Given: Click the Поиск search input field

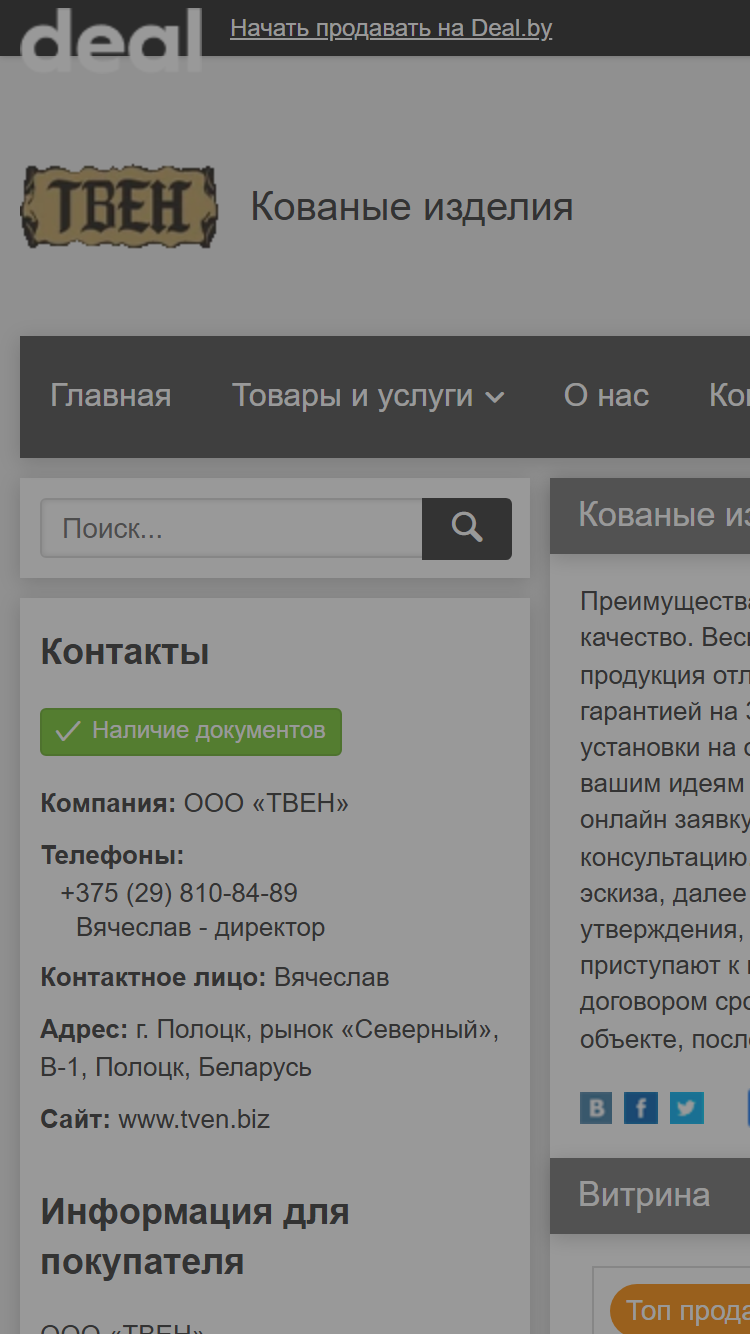Looking at the screenshot, I should point(231,528).
